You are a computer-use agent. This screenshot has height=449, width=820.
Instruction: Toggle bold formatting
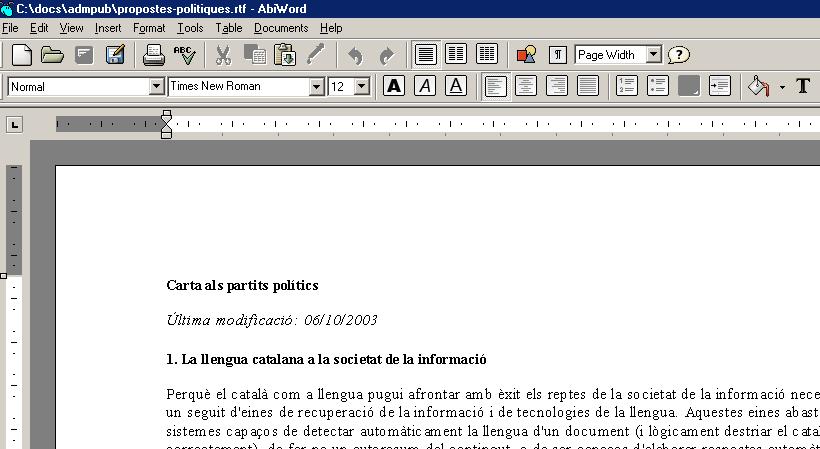(x=394, y=86)
